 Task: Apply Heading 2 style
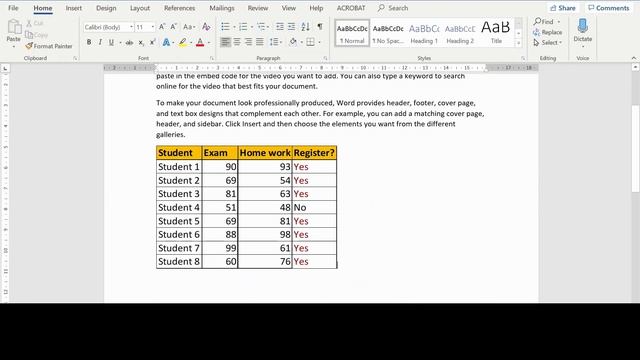[460, 33]
